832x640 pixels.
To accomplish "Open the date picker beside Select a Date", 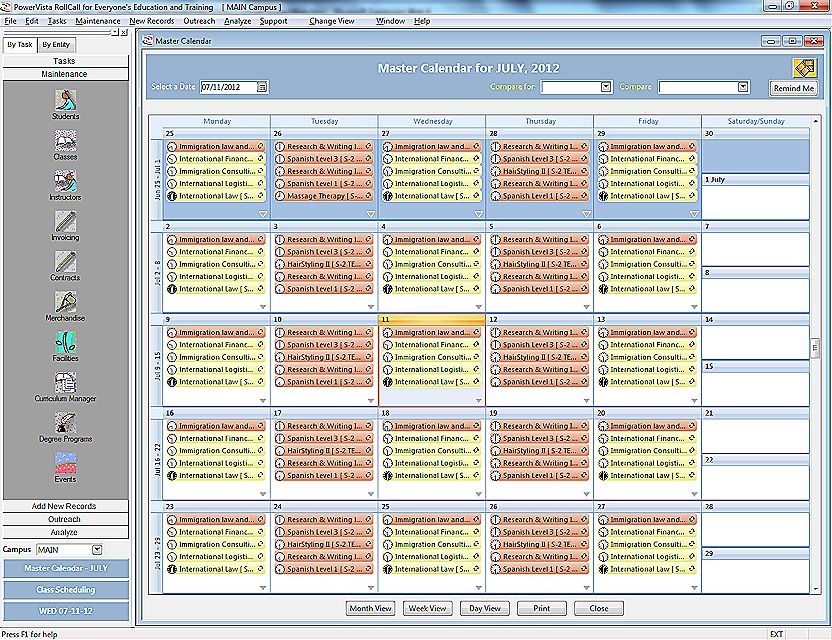I will [262, 87].
